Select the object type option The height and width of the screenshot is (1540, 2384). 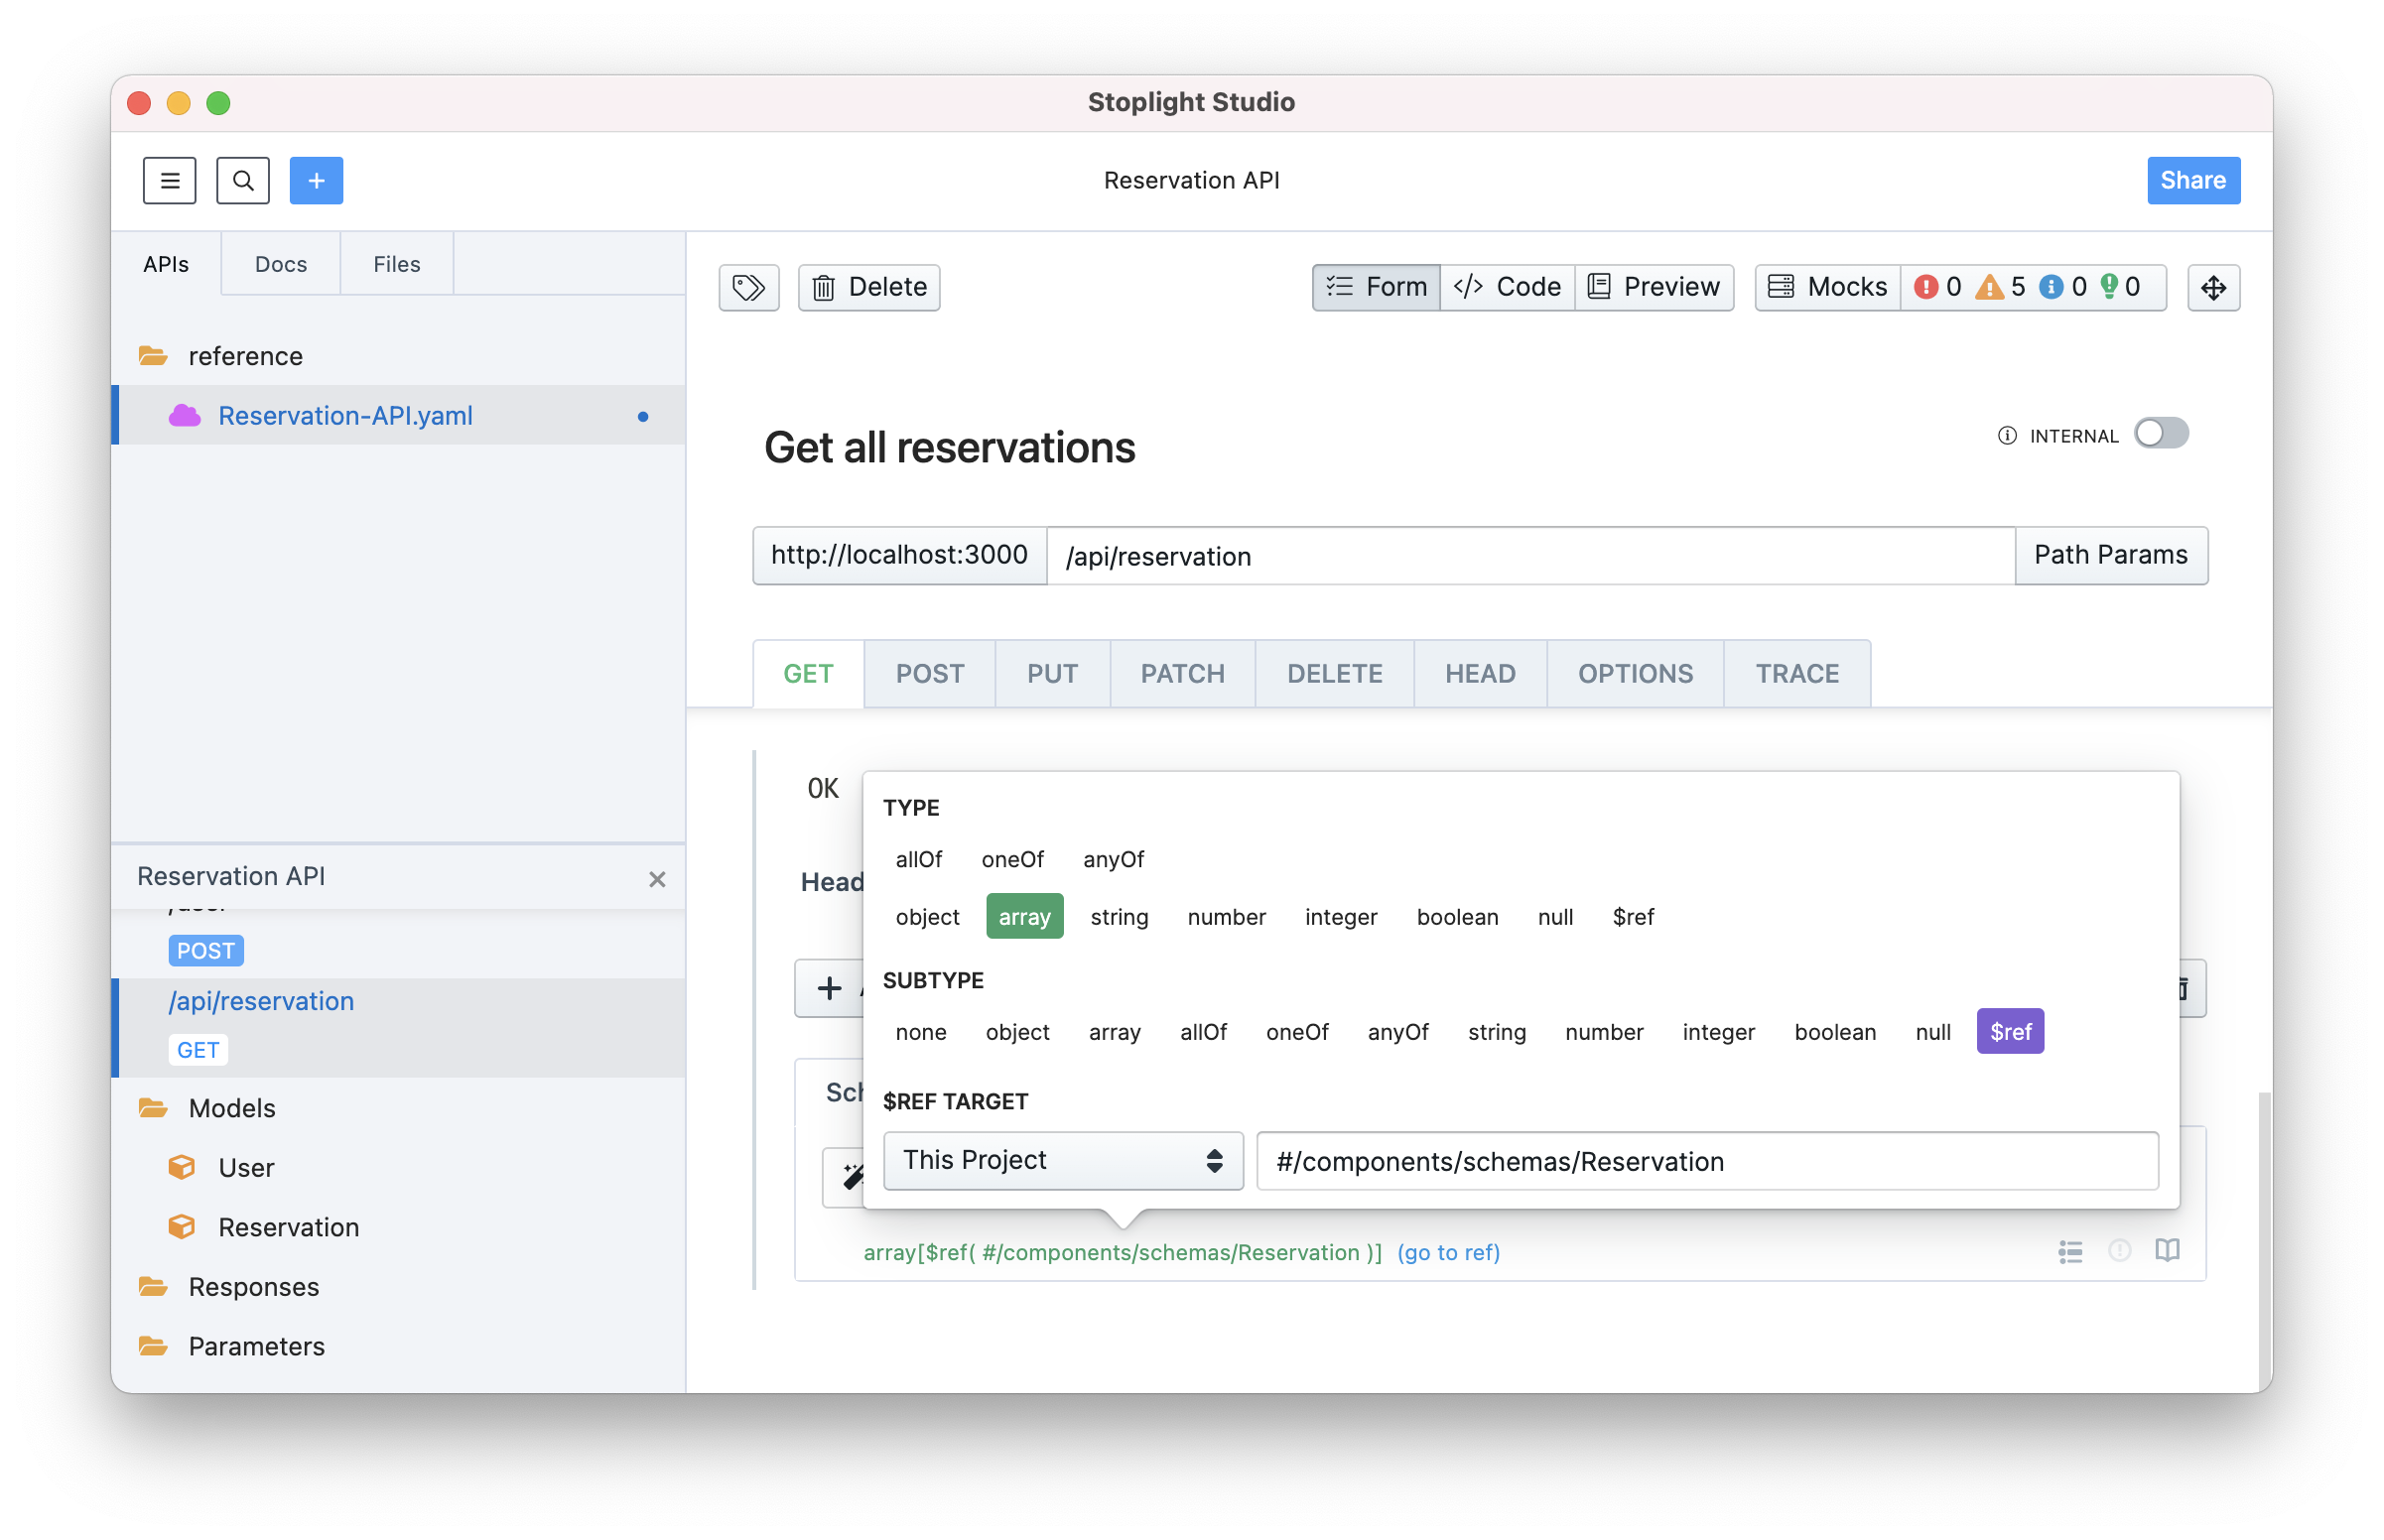(927, 916)
